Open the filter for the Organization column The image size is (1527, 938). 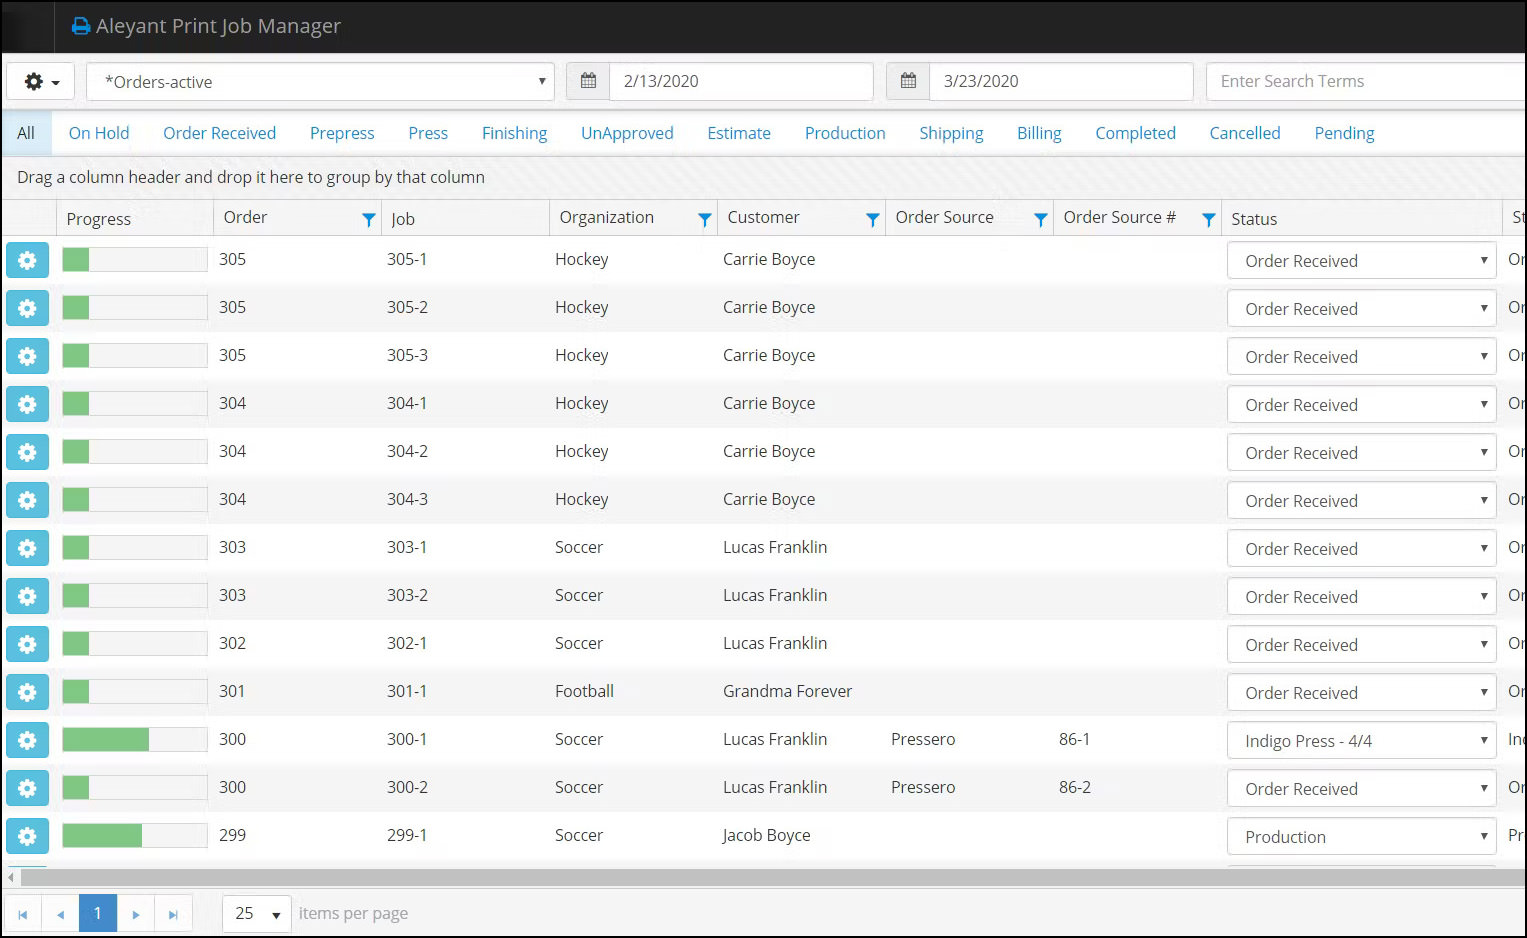click(x=705, y=217)
